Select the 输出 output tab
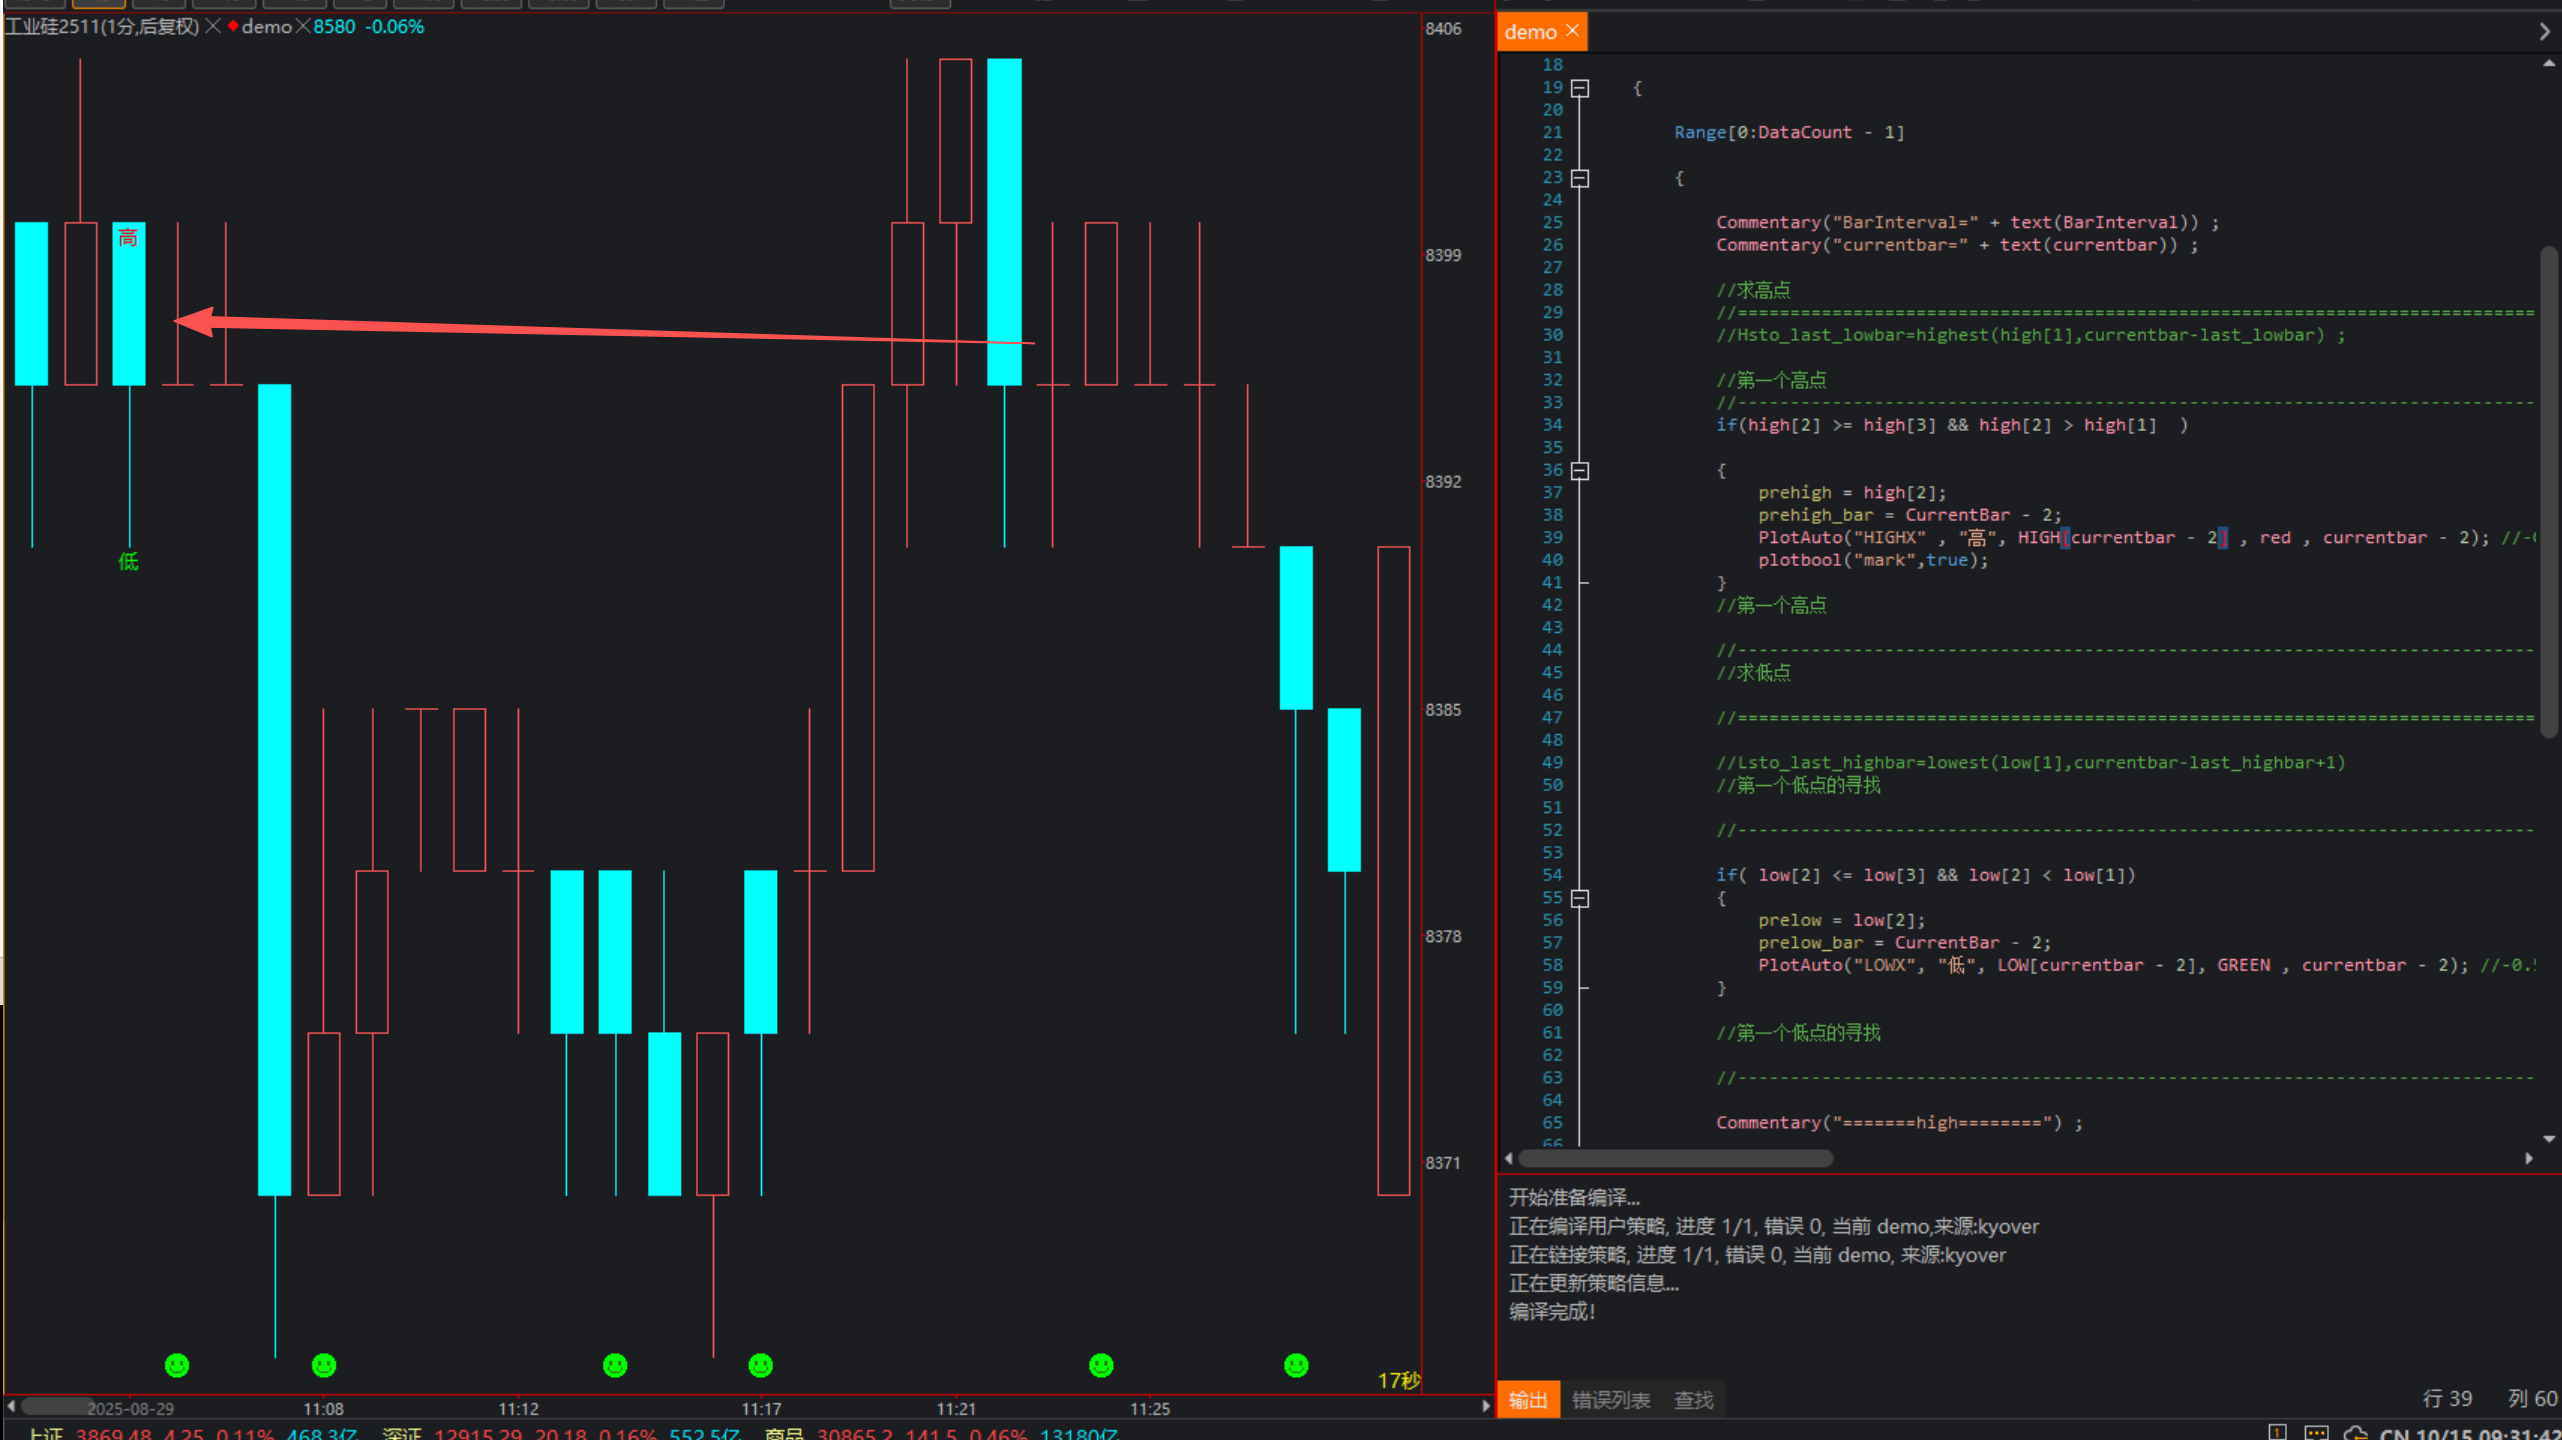 1527,1400
